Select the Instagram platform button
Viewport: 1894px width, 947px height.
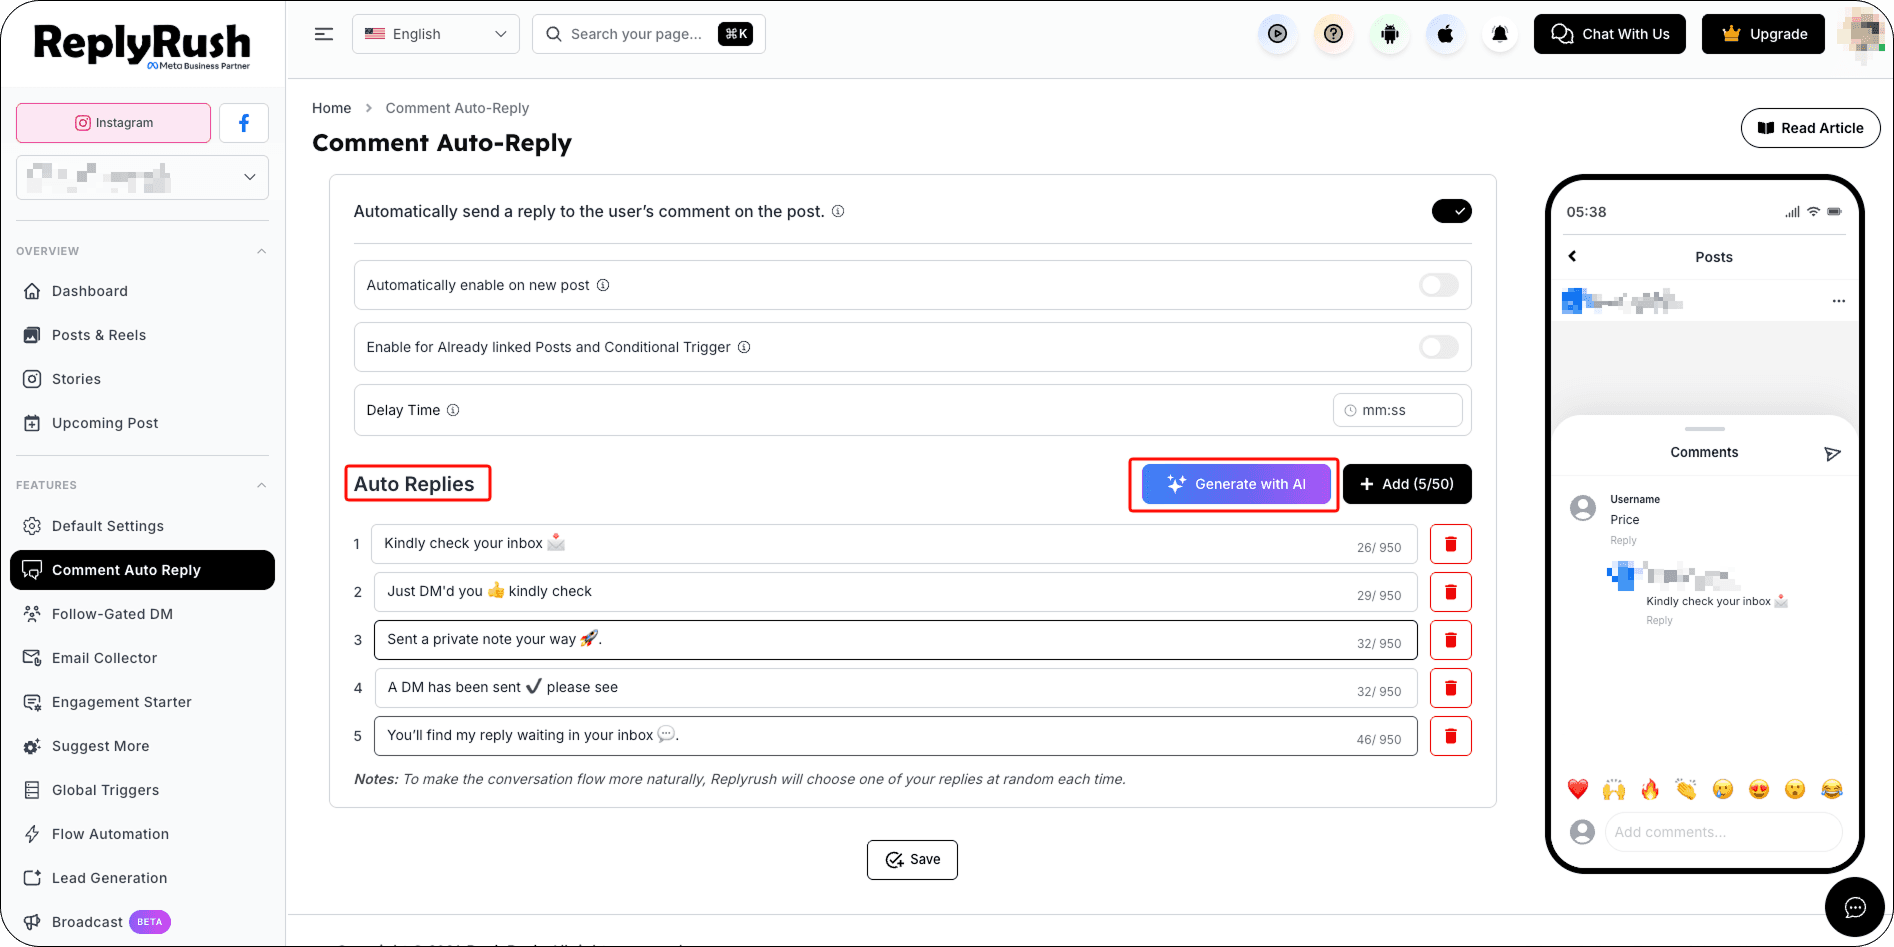(114, 123)
